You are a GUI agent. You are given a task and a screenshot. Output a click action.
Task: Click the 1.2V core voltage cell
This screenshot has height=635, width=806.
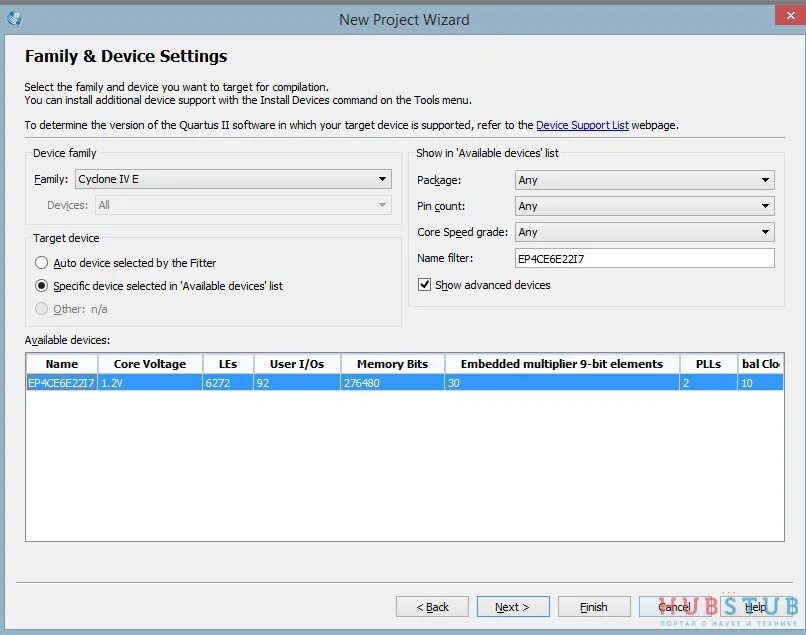pyautogui.click(x=150, y=383)
